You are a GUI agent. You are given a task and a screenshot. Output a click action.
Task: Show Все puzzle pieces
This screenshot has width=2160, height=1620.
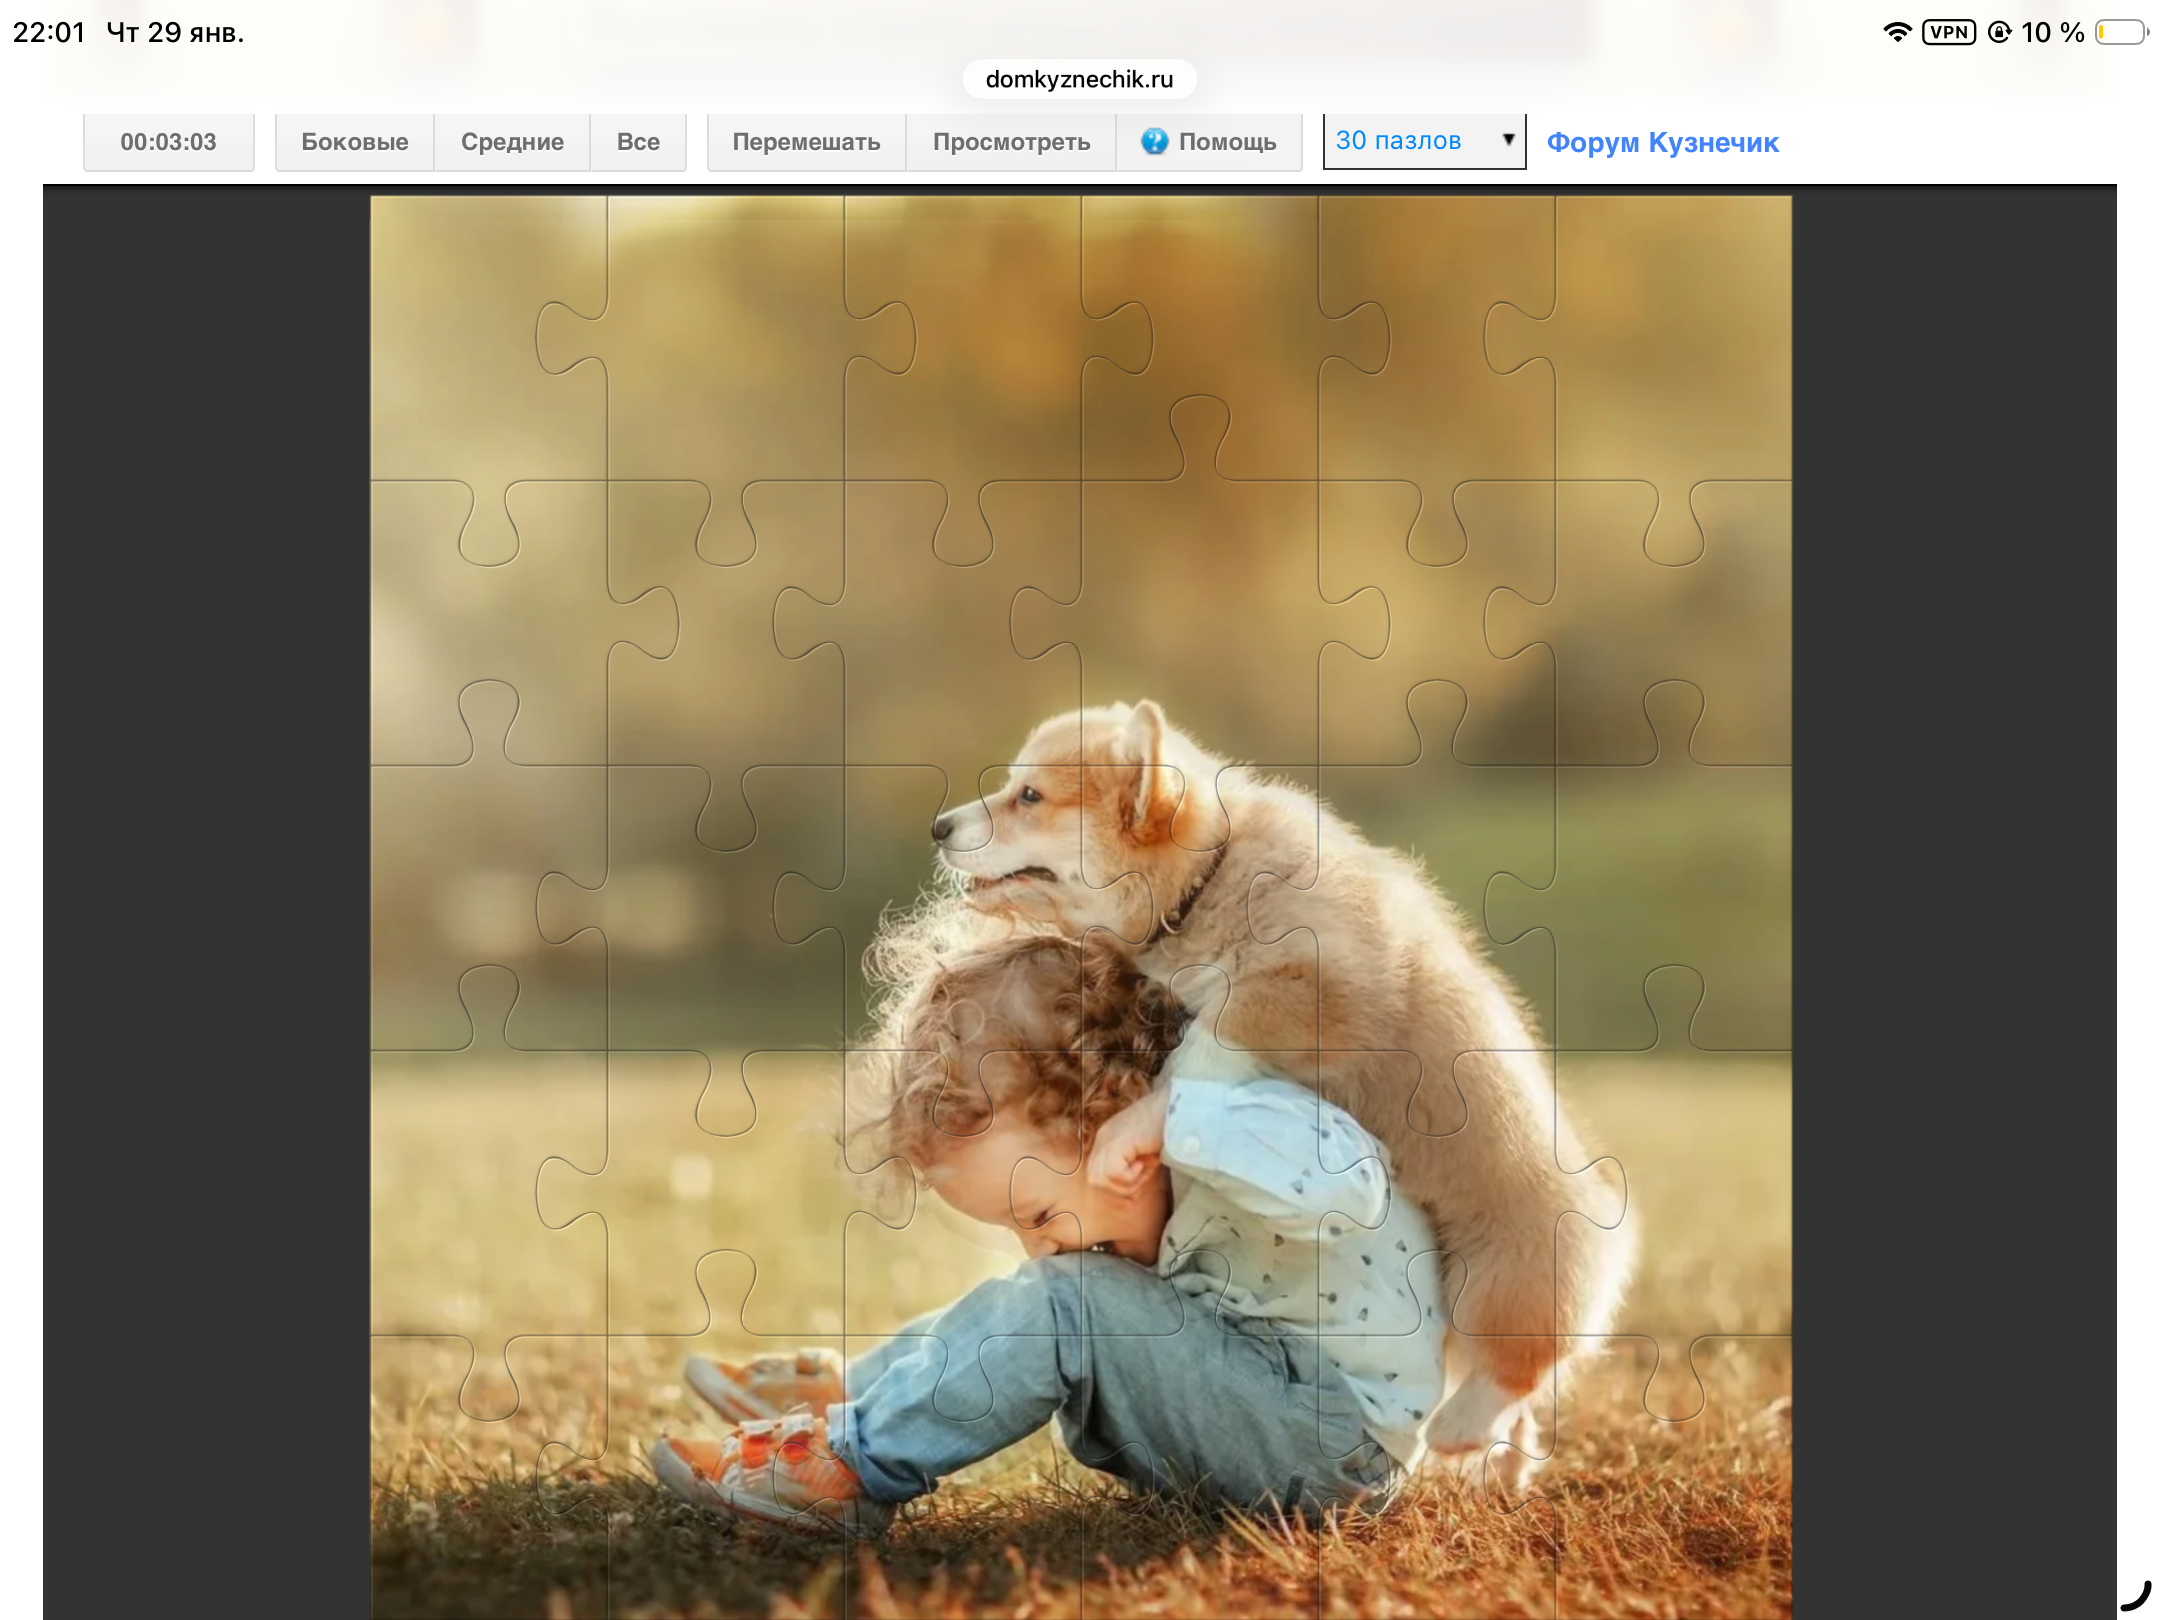(x=638, y=142)
